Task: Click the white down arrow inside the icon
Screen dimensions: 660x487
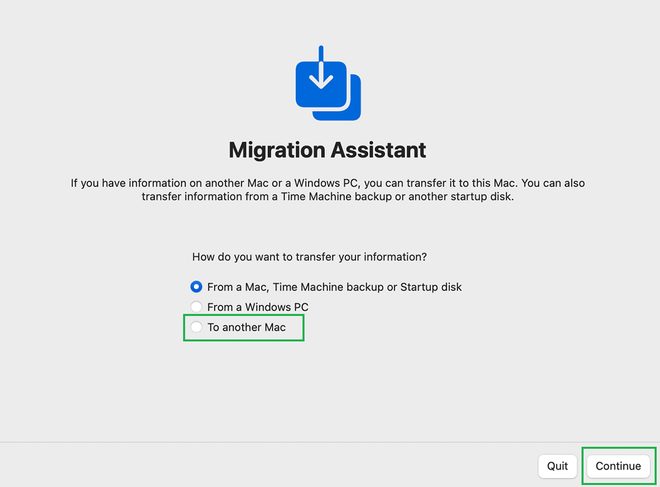Action: tap(321, 68)
